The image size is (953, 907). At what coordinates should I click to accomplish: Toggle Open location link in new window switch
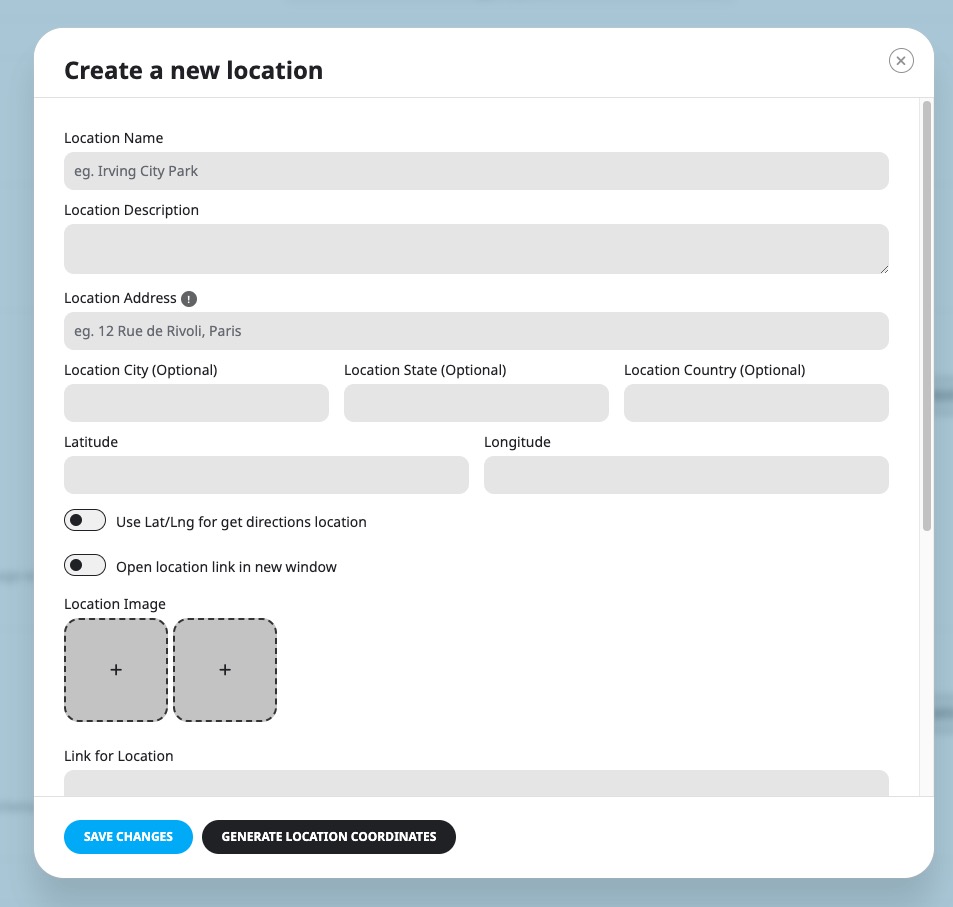tap(85, 566)
